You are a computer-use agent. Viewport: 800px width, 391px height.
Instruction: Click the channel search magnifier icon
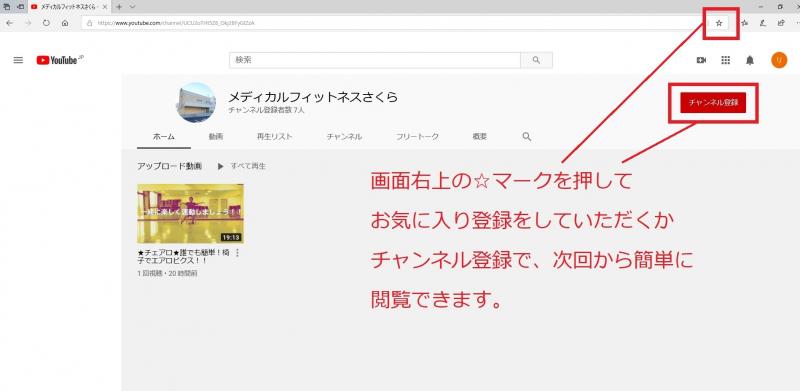point(527,137)
